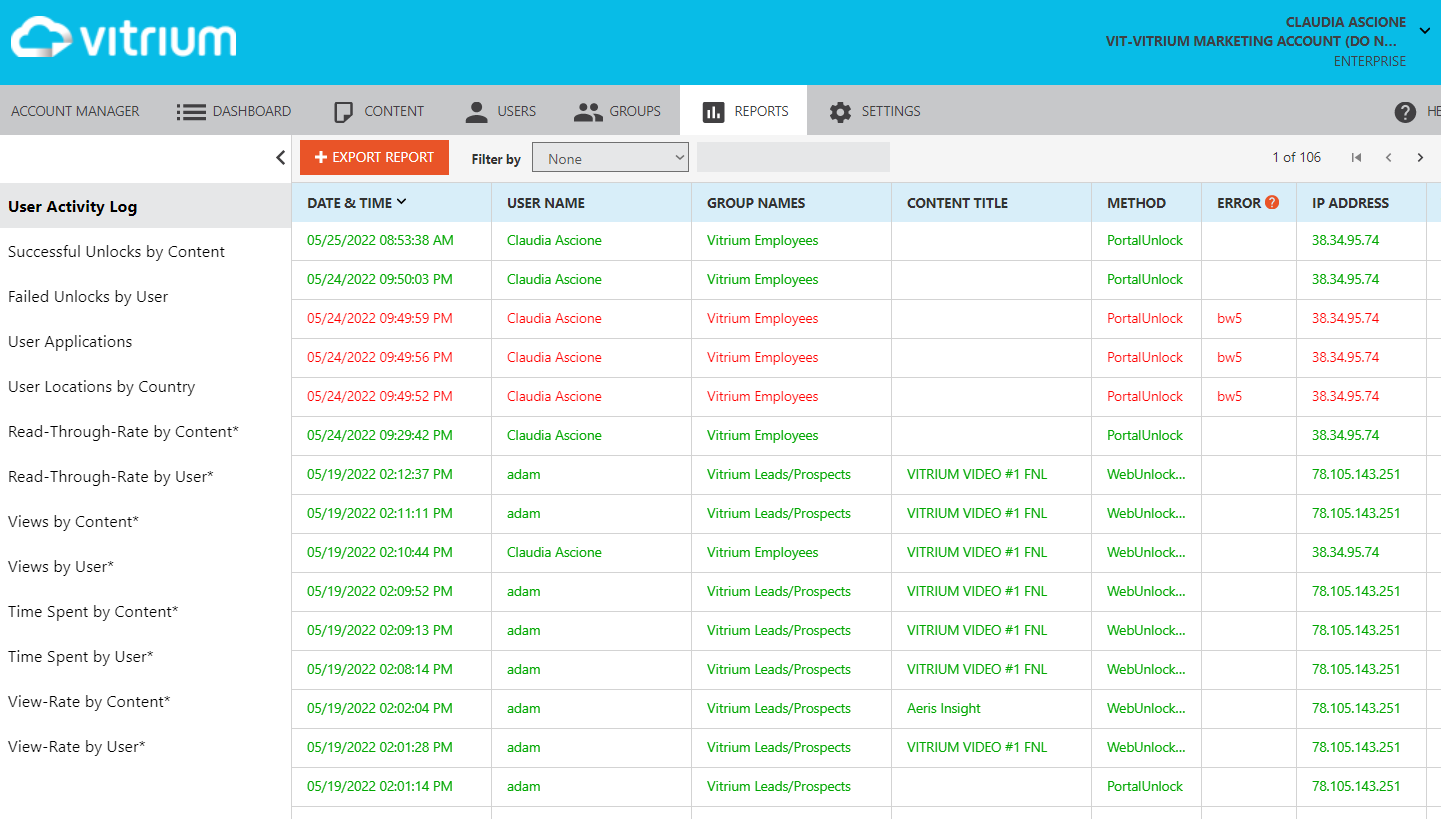Sort by Date & Time column
Screen dimensions: 1441x819
(357, 203)
